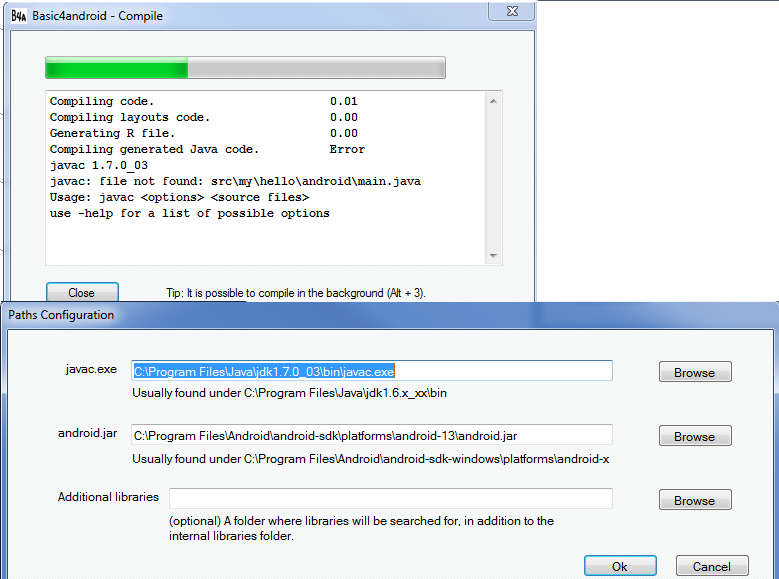Click the 'Error' status in compile log

tap(347, 149)
